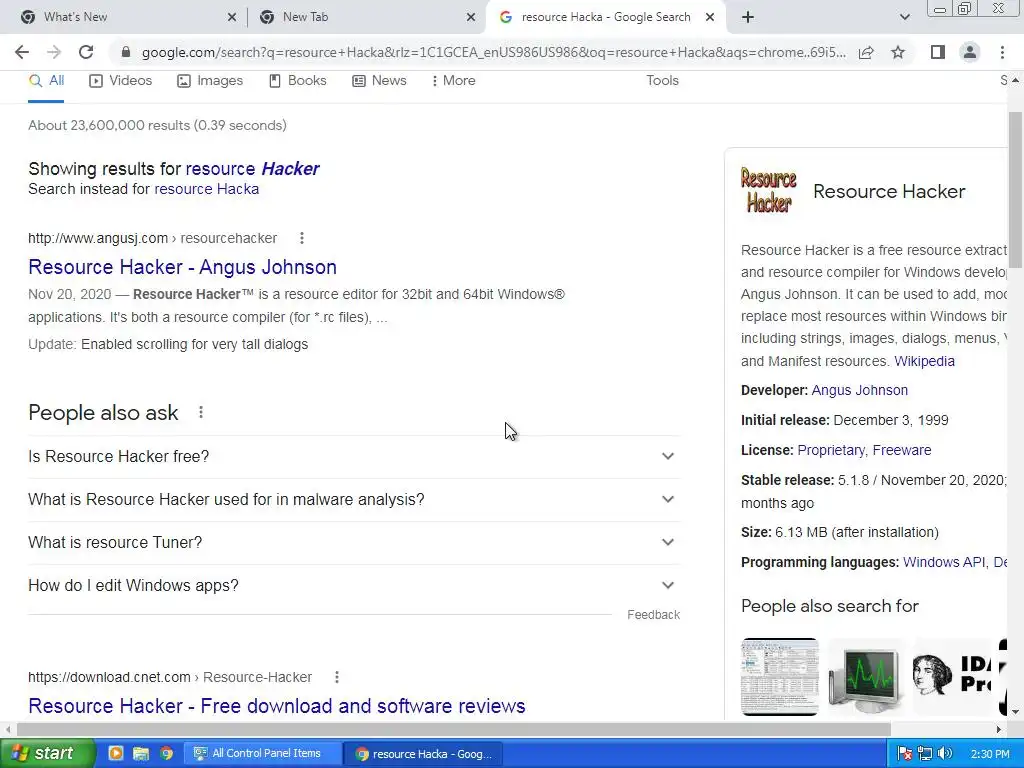Open a new tab with plus button

click(748, 17)
